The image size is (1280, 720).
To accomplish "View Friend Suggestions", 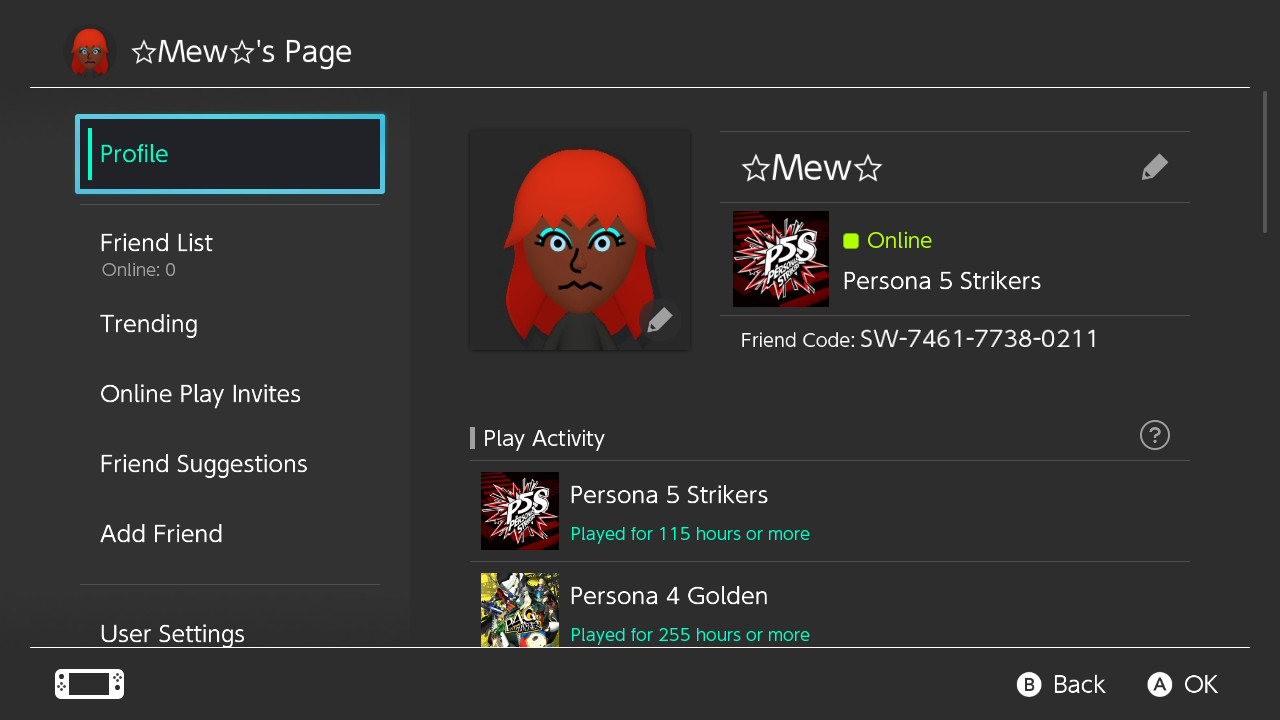I will pyautogui.click(x=230, y=464).
